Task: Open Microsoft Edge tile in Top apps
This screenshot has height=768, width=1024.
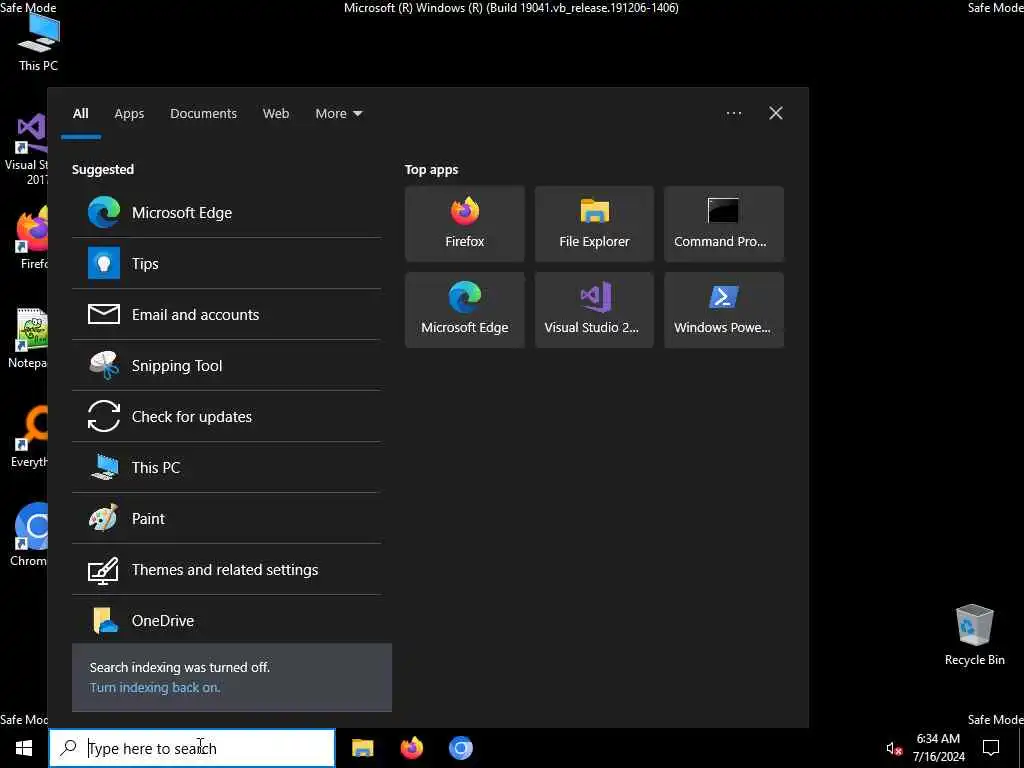Action: point(464,310)
